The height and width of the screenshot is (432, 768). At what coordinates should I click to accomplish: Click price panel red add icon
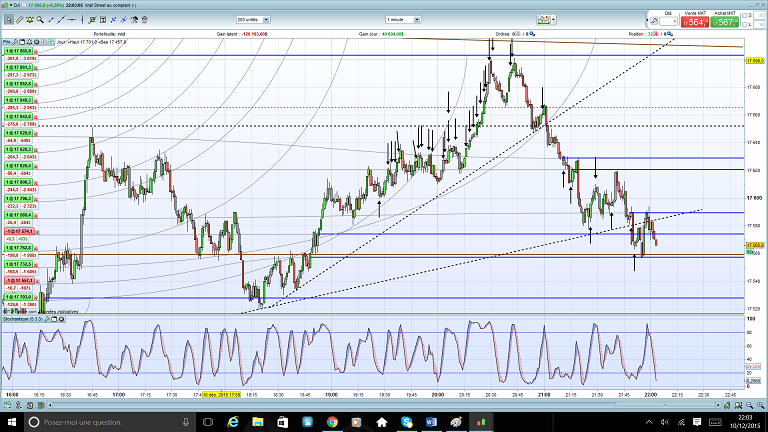click(44, 42)
